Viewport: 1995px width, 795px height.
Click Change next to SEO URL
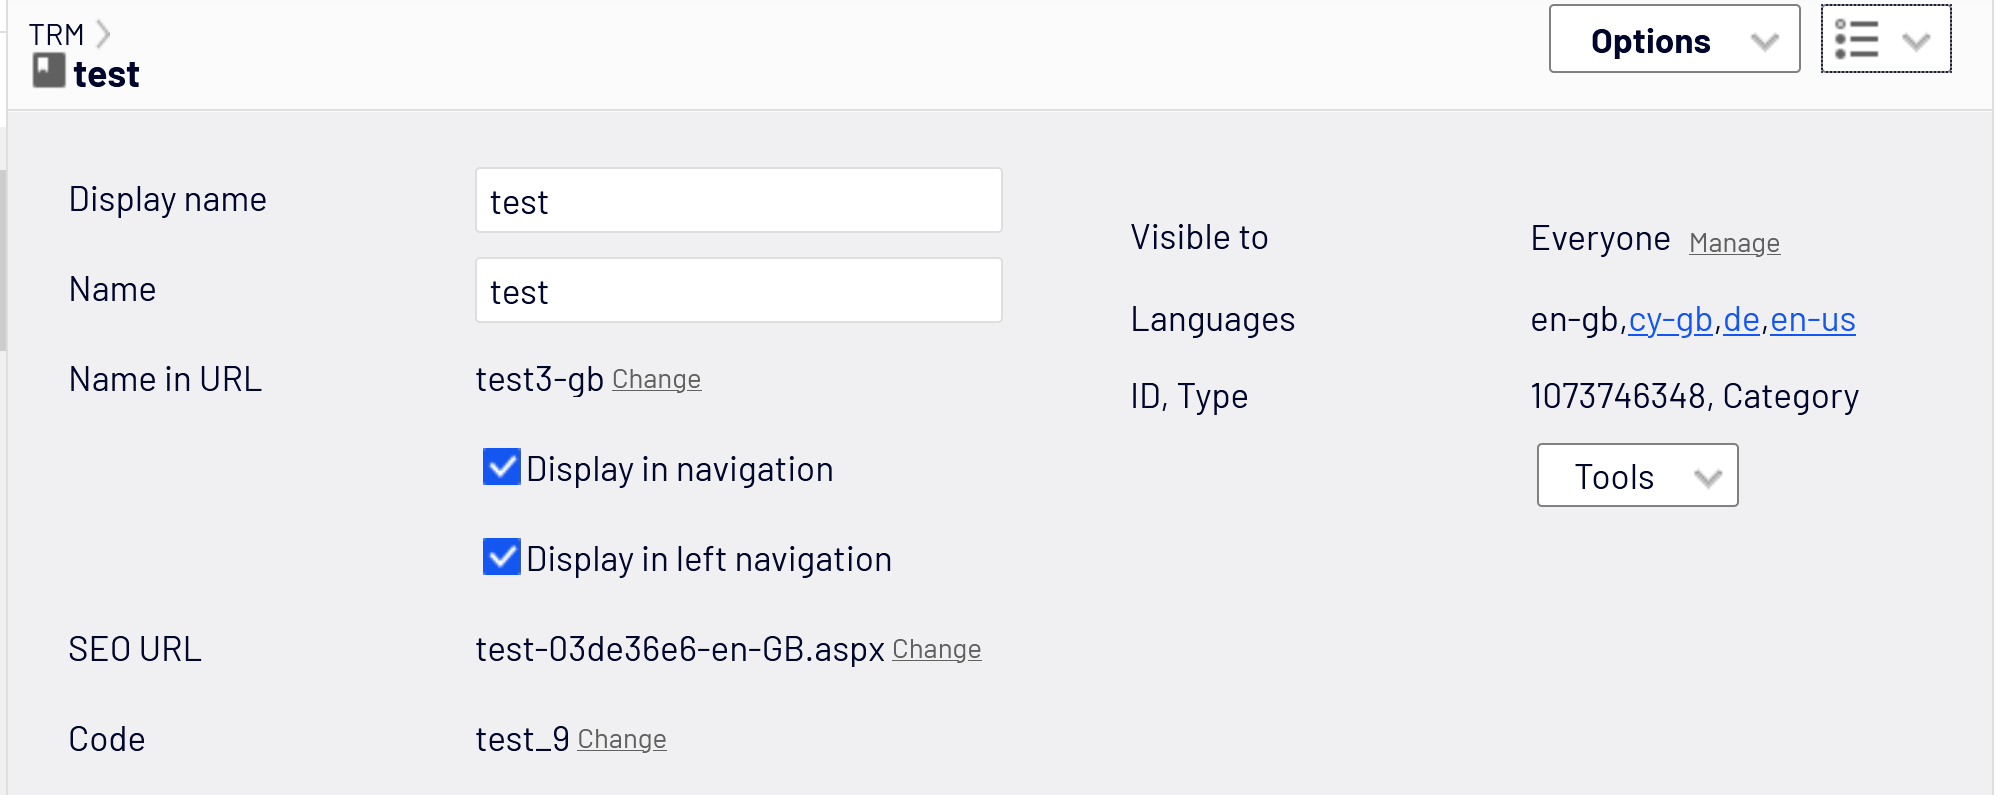point(936,650)
